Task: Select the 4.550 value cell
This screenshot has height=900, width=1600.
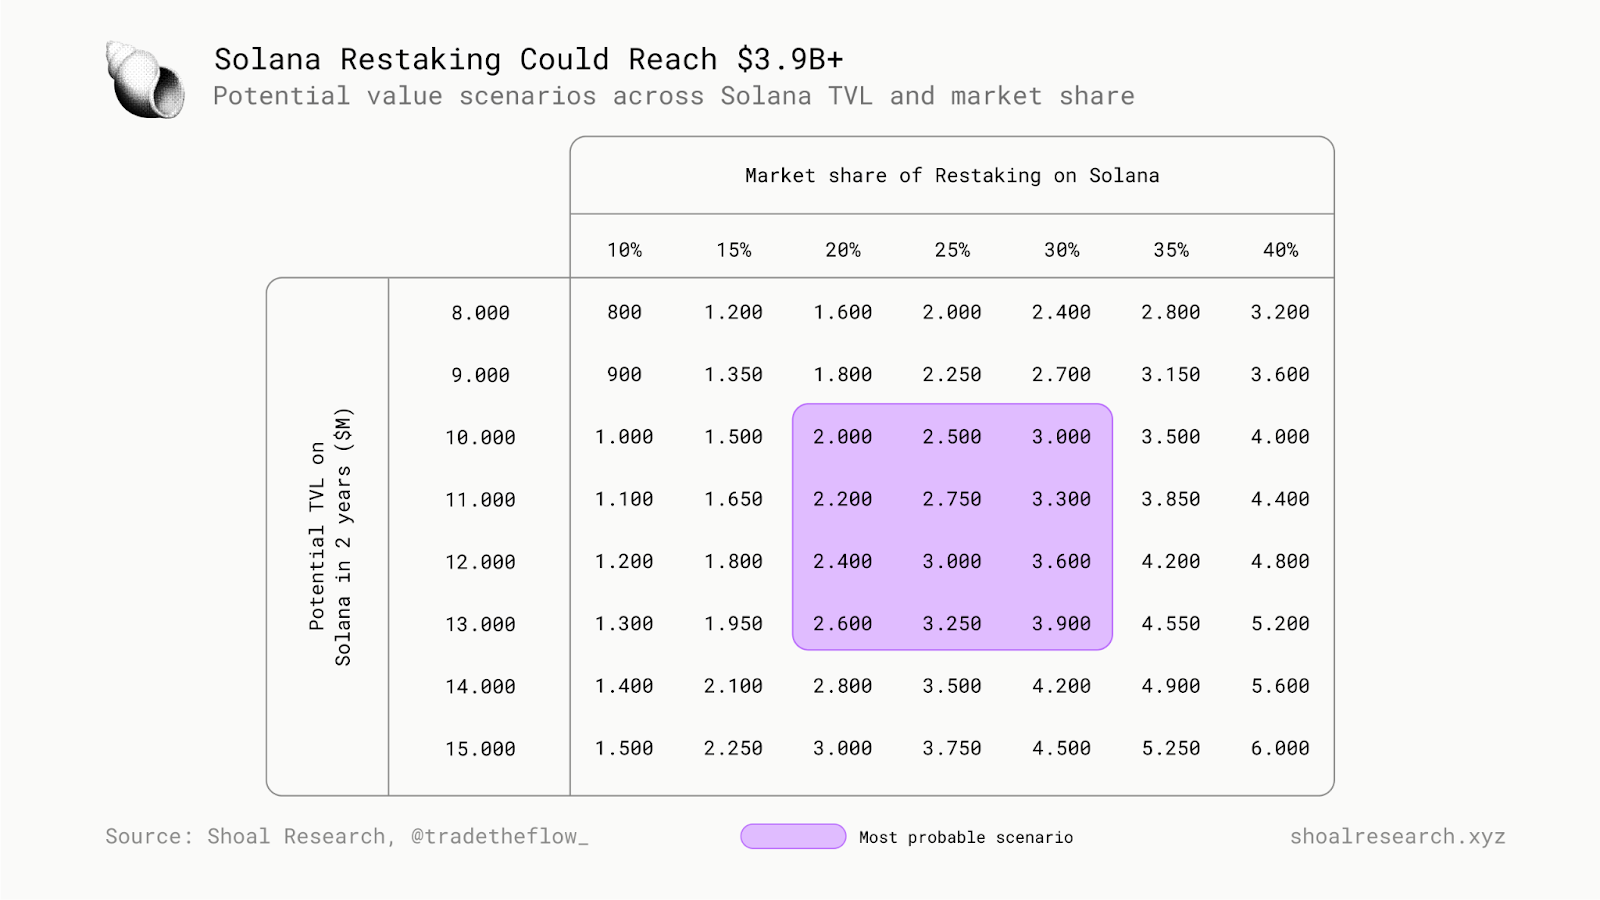Action: [1171, 624]
